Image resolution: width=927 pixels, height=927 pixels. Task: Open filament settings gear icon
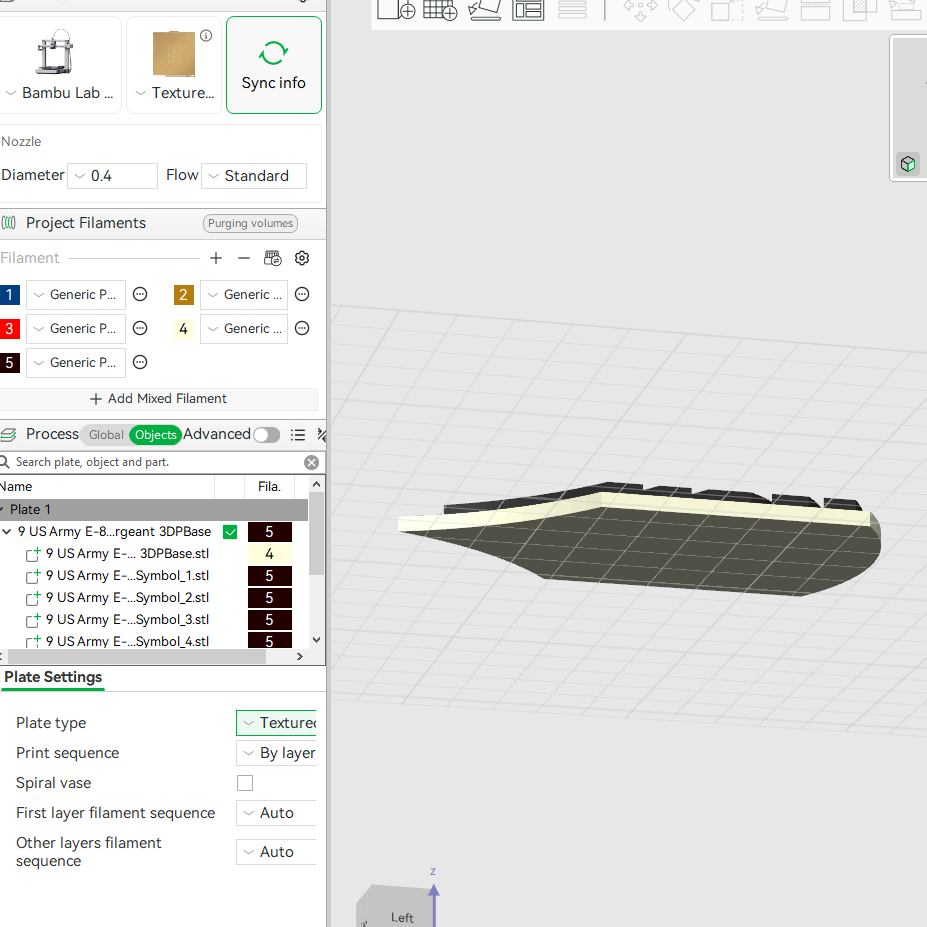tap(302, 258)
